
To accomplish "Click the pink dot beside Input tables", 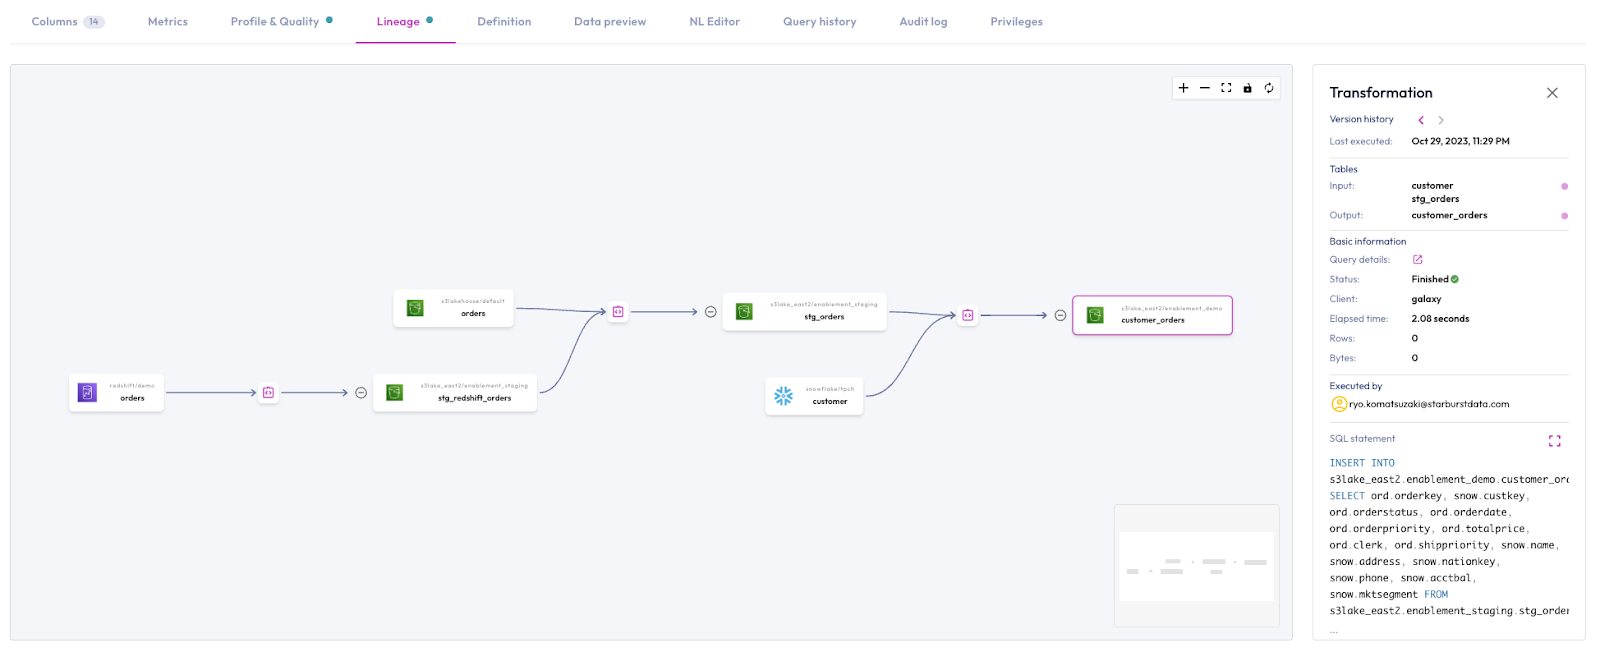I will point(1564,186).
